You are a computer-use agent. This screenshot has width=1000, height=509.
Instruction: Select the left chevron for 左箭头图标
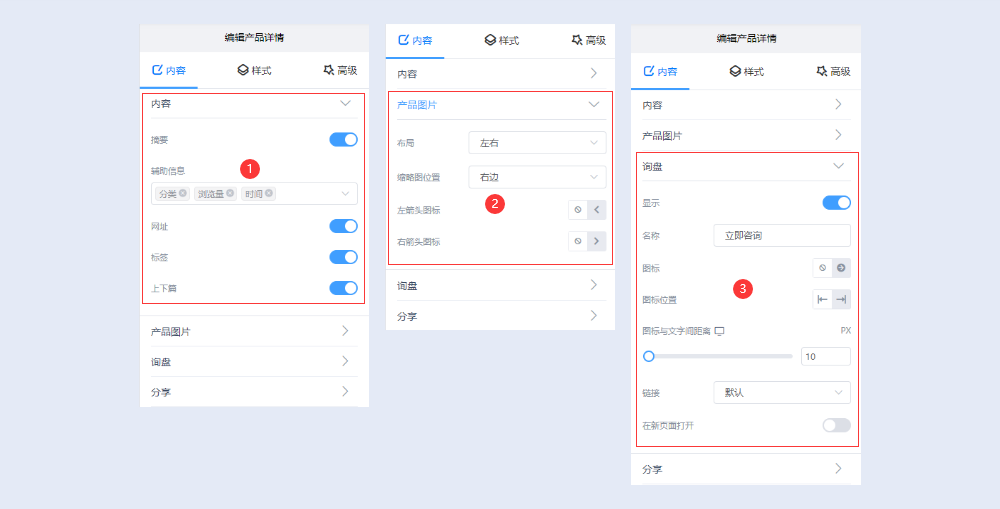(596, 210)
